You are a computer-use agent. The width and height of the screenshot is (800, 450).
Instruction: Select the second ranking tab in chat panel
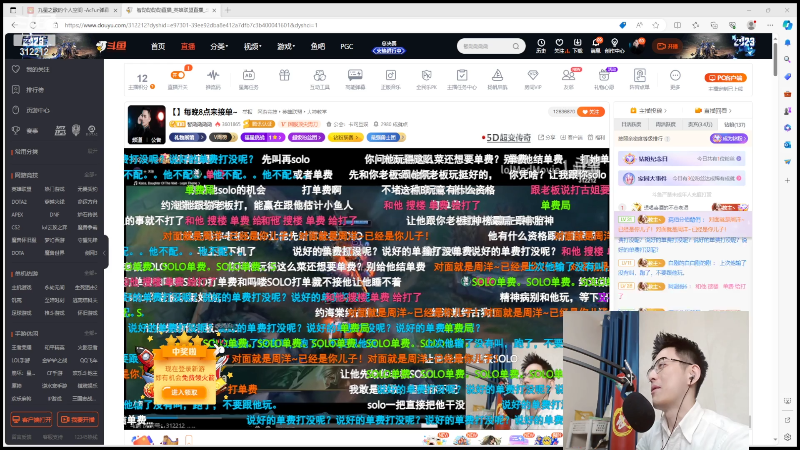click(665, 124)
